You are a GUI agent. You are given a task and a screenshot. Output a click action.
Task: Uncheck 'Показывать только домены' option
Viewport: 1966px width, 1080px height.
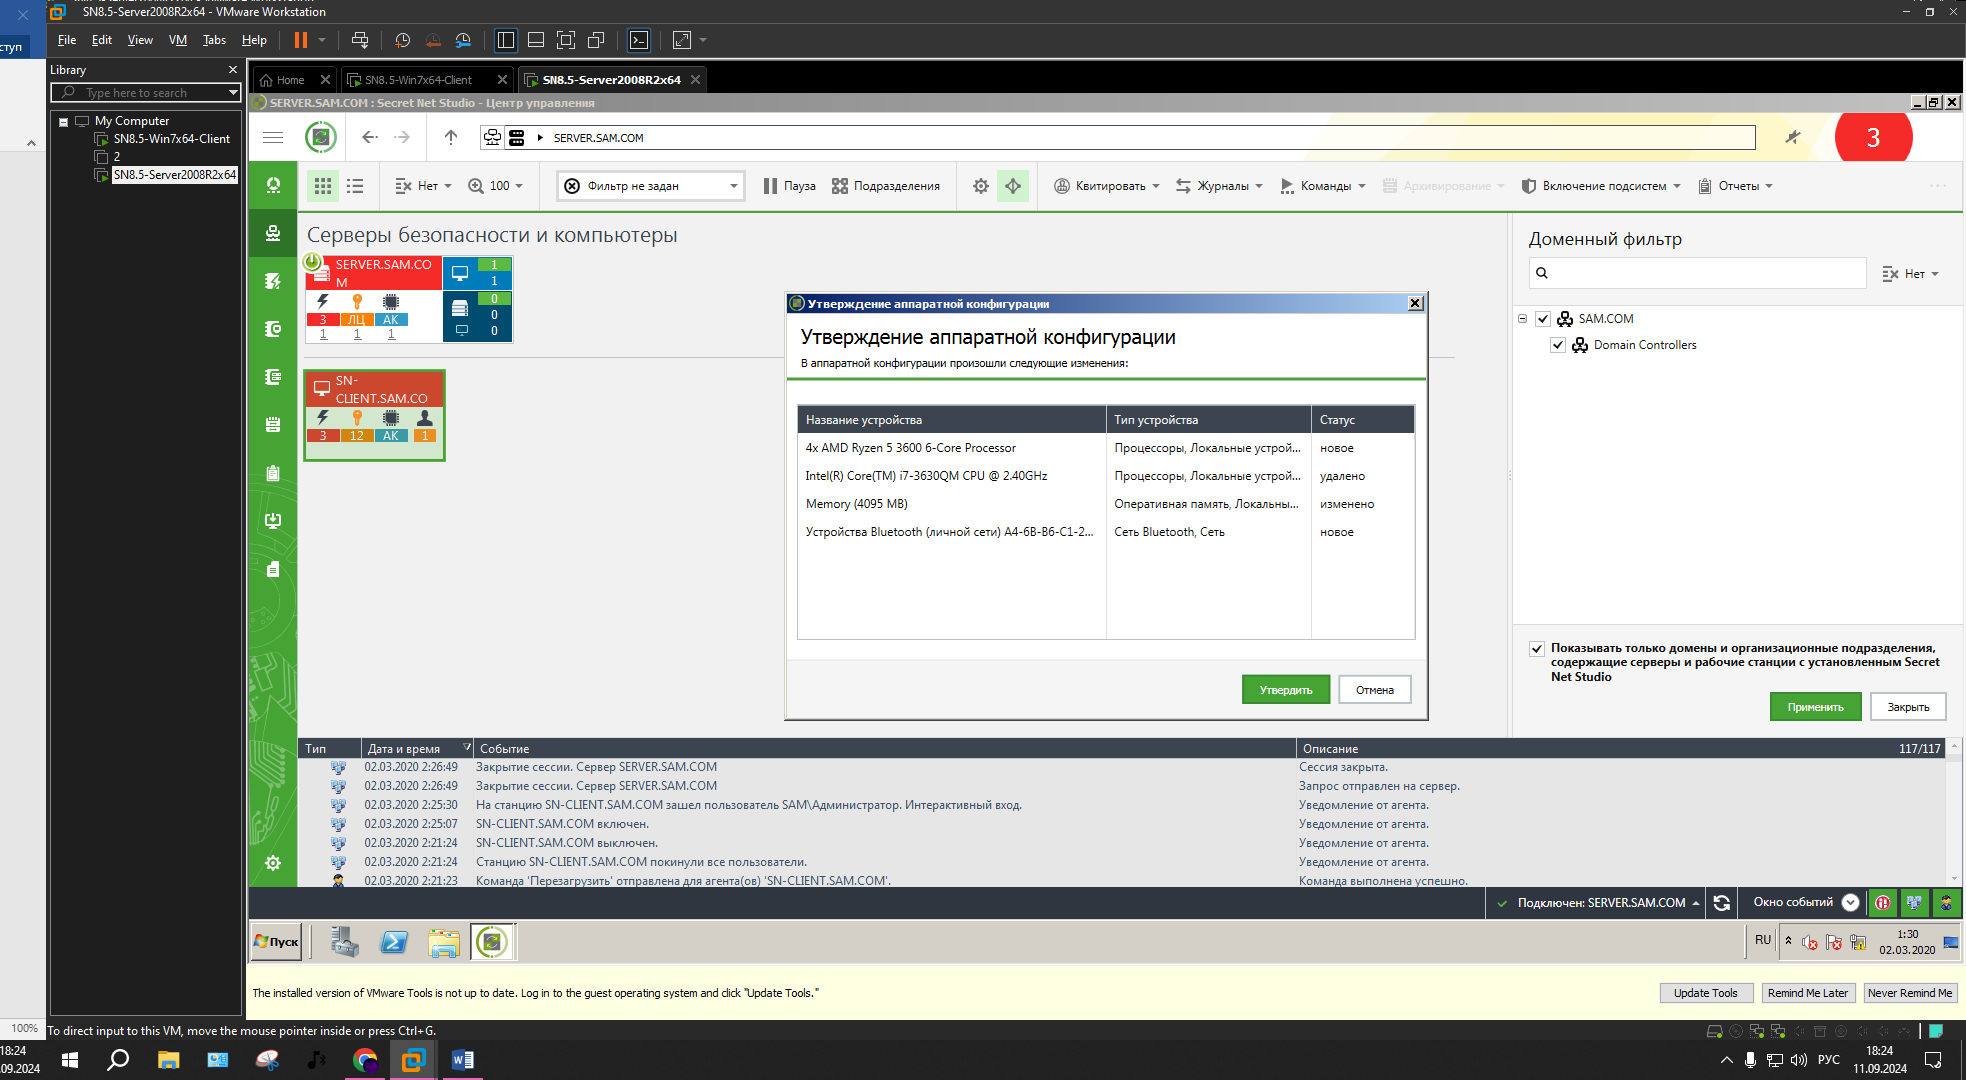1537,649
